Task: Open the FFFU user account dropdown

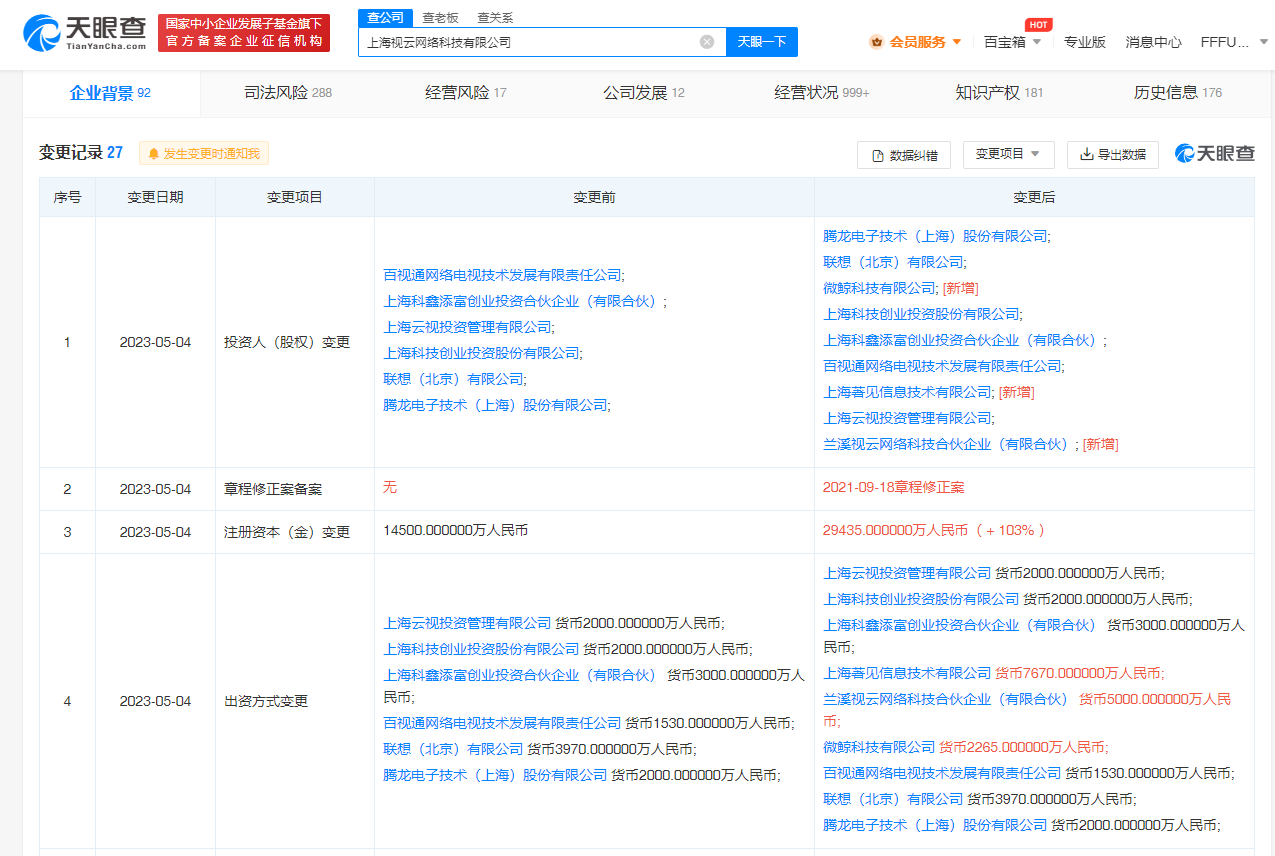Action: [1234, 42]
